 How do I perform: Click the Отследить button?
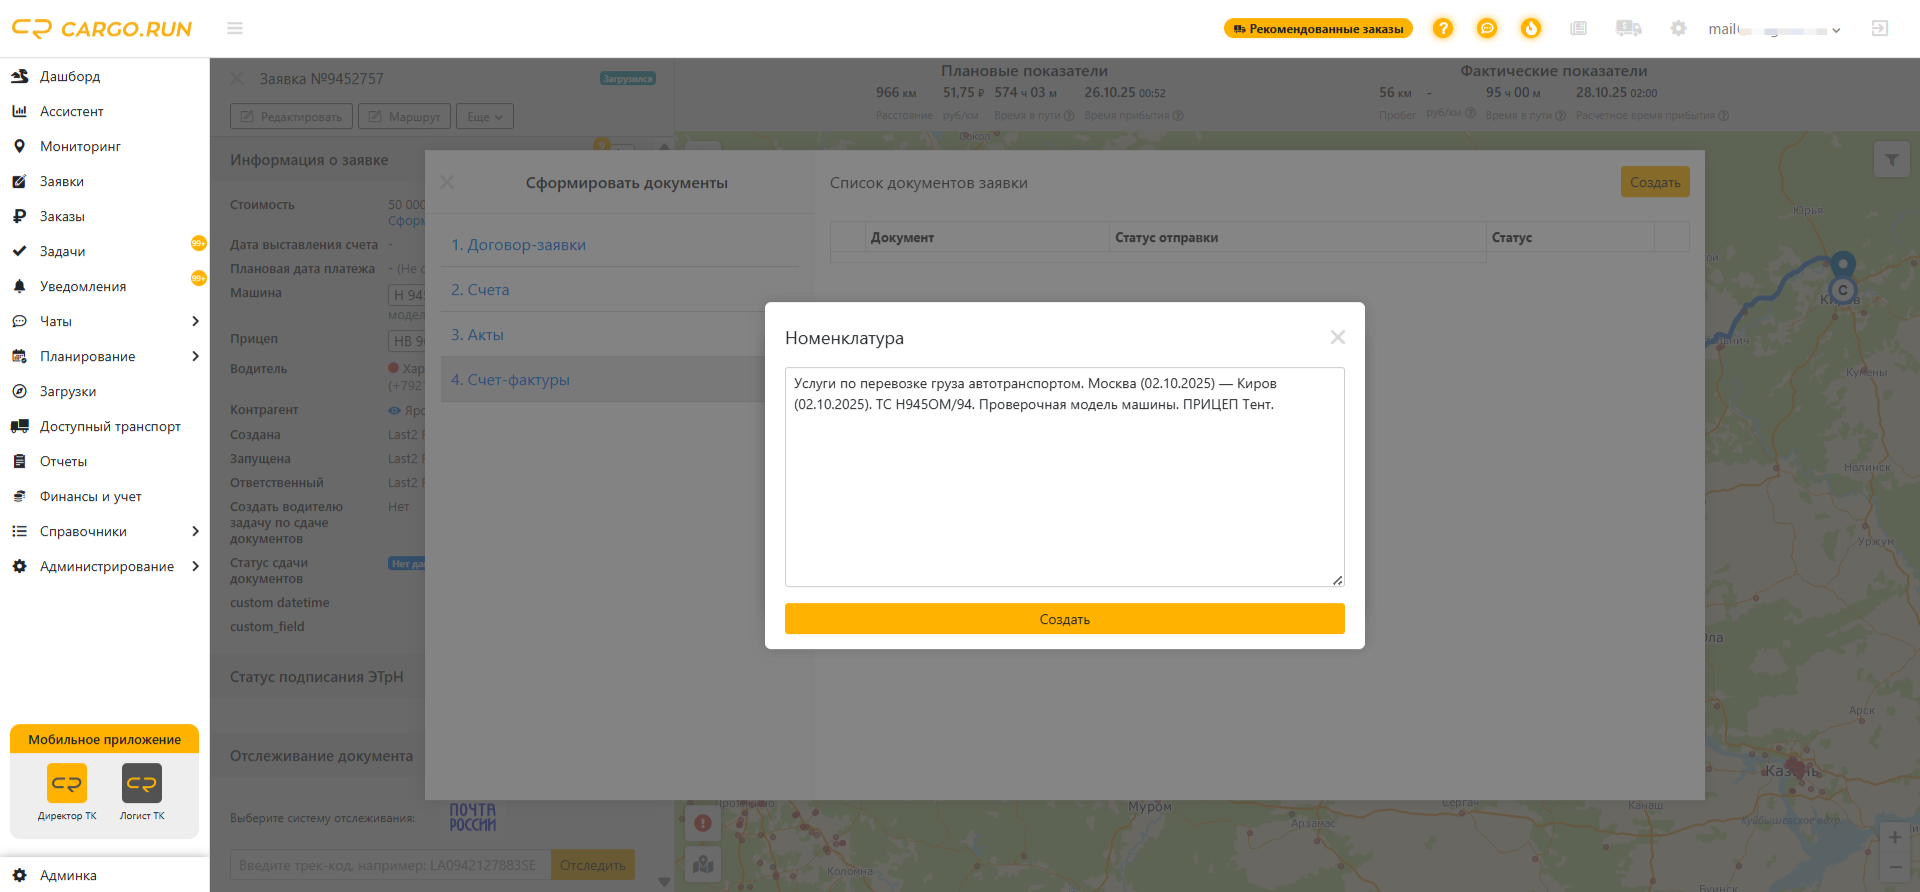pyautogui.click(x=593, y=865)
